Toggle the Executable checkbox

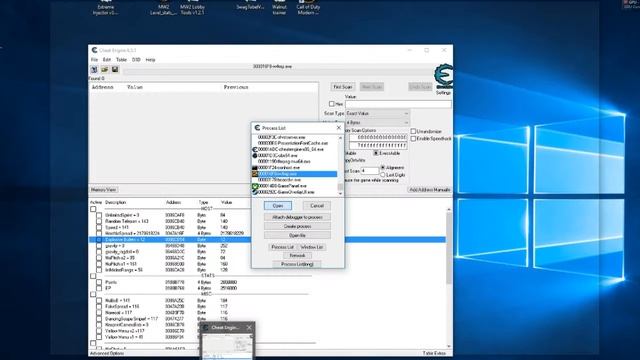pyautogui.click(x=376, y=153)
